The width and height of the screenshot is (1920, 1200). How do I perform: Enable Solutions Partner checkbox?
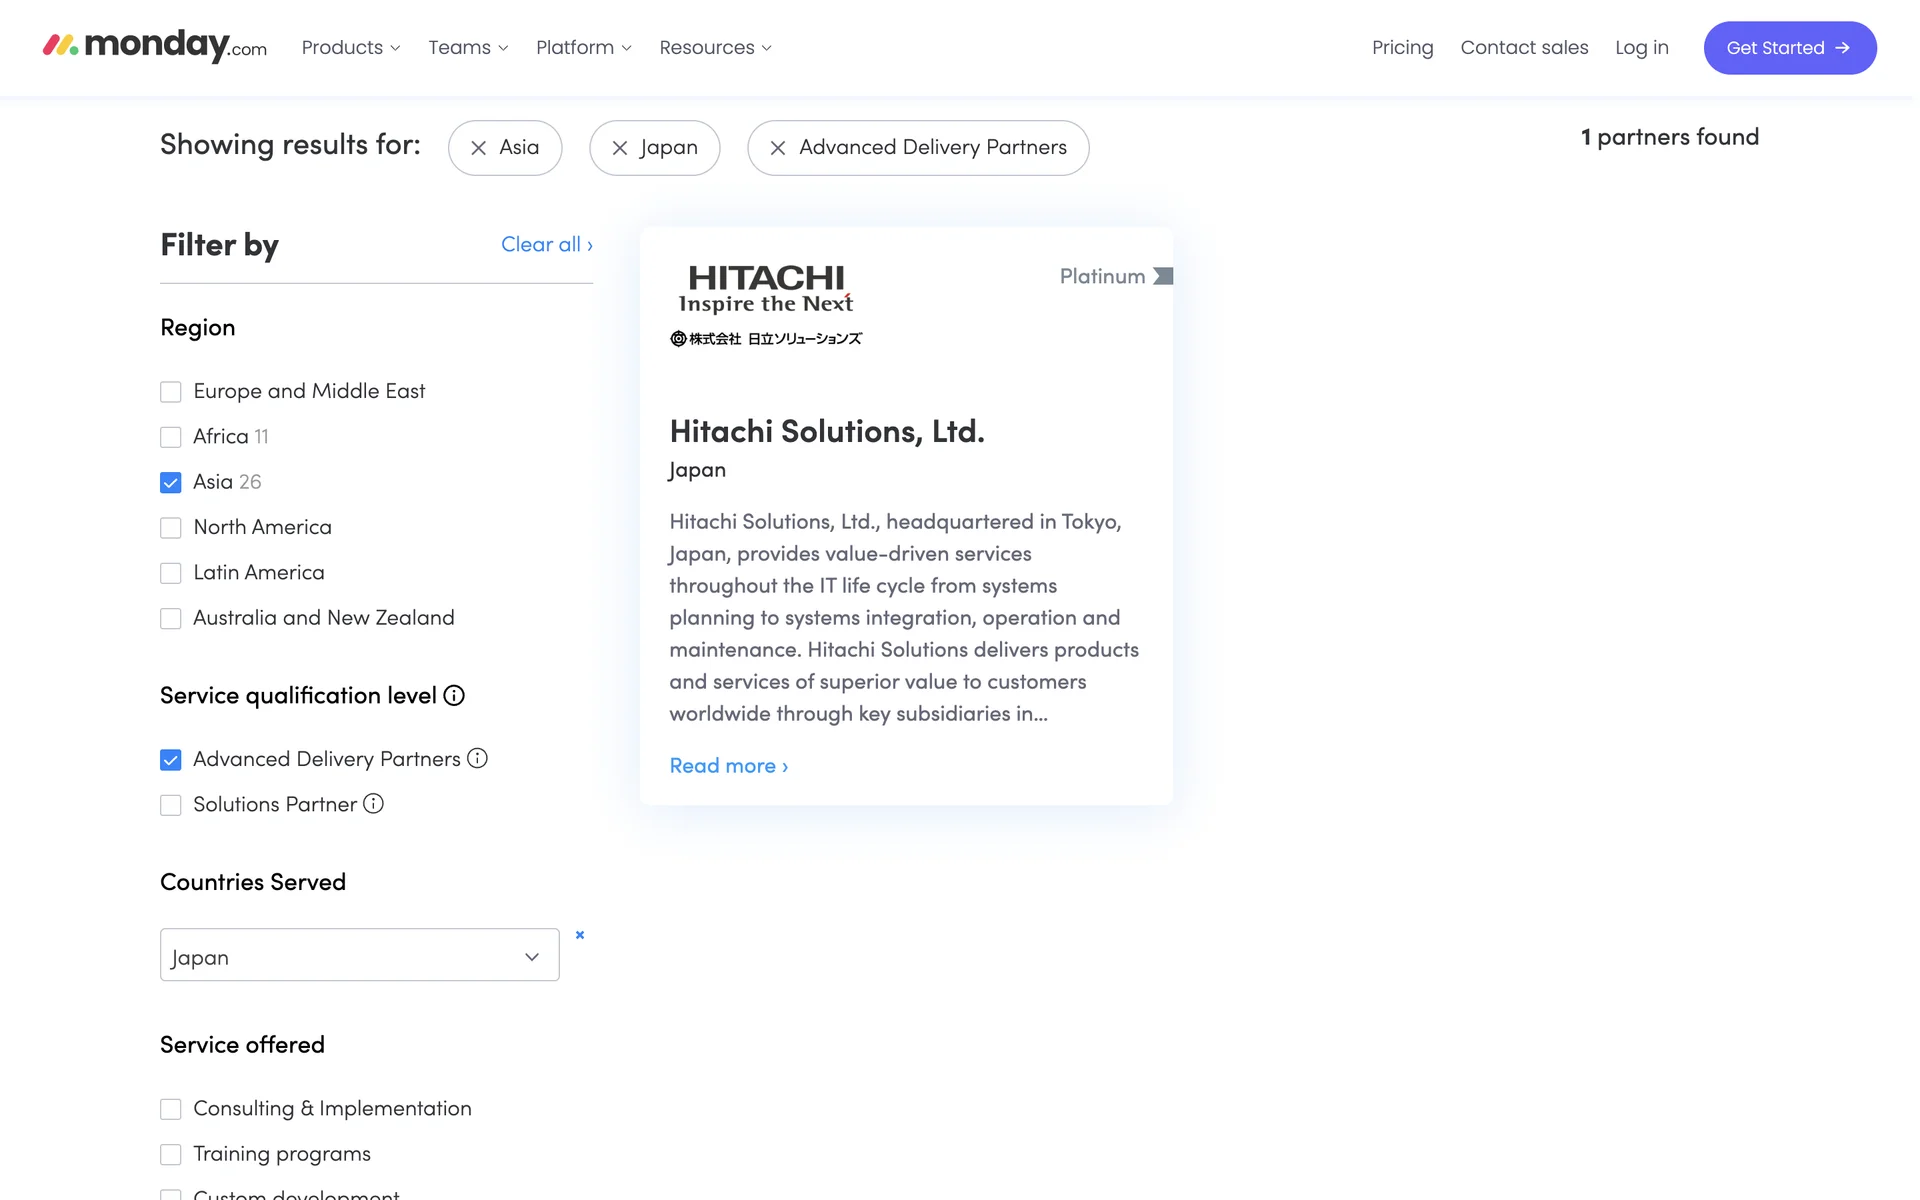pyautogui.click(x=171, y=805)
